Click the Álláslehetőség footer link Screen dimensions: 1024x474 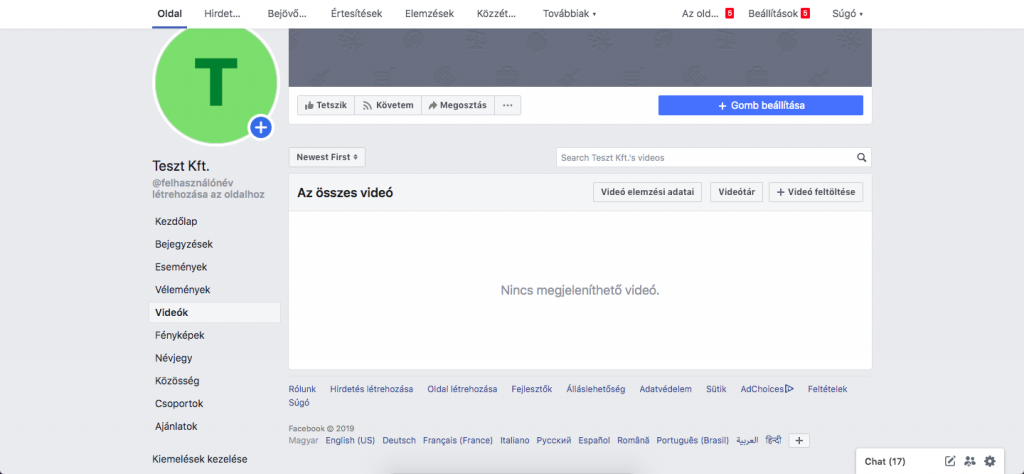(596, 389)
